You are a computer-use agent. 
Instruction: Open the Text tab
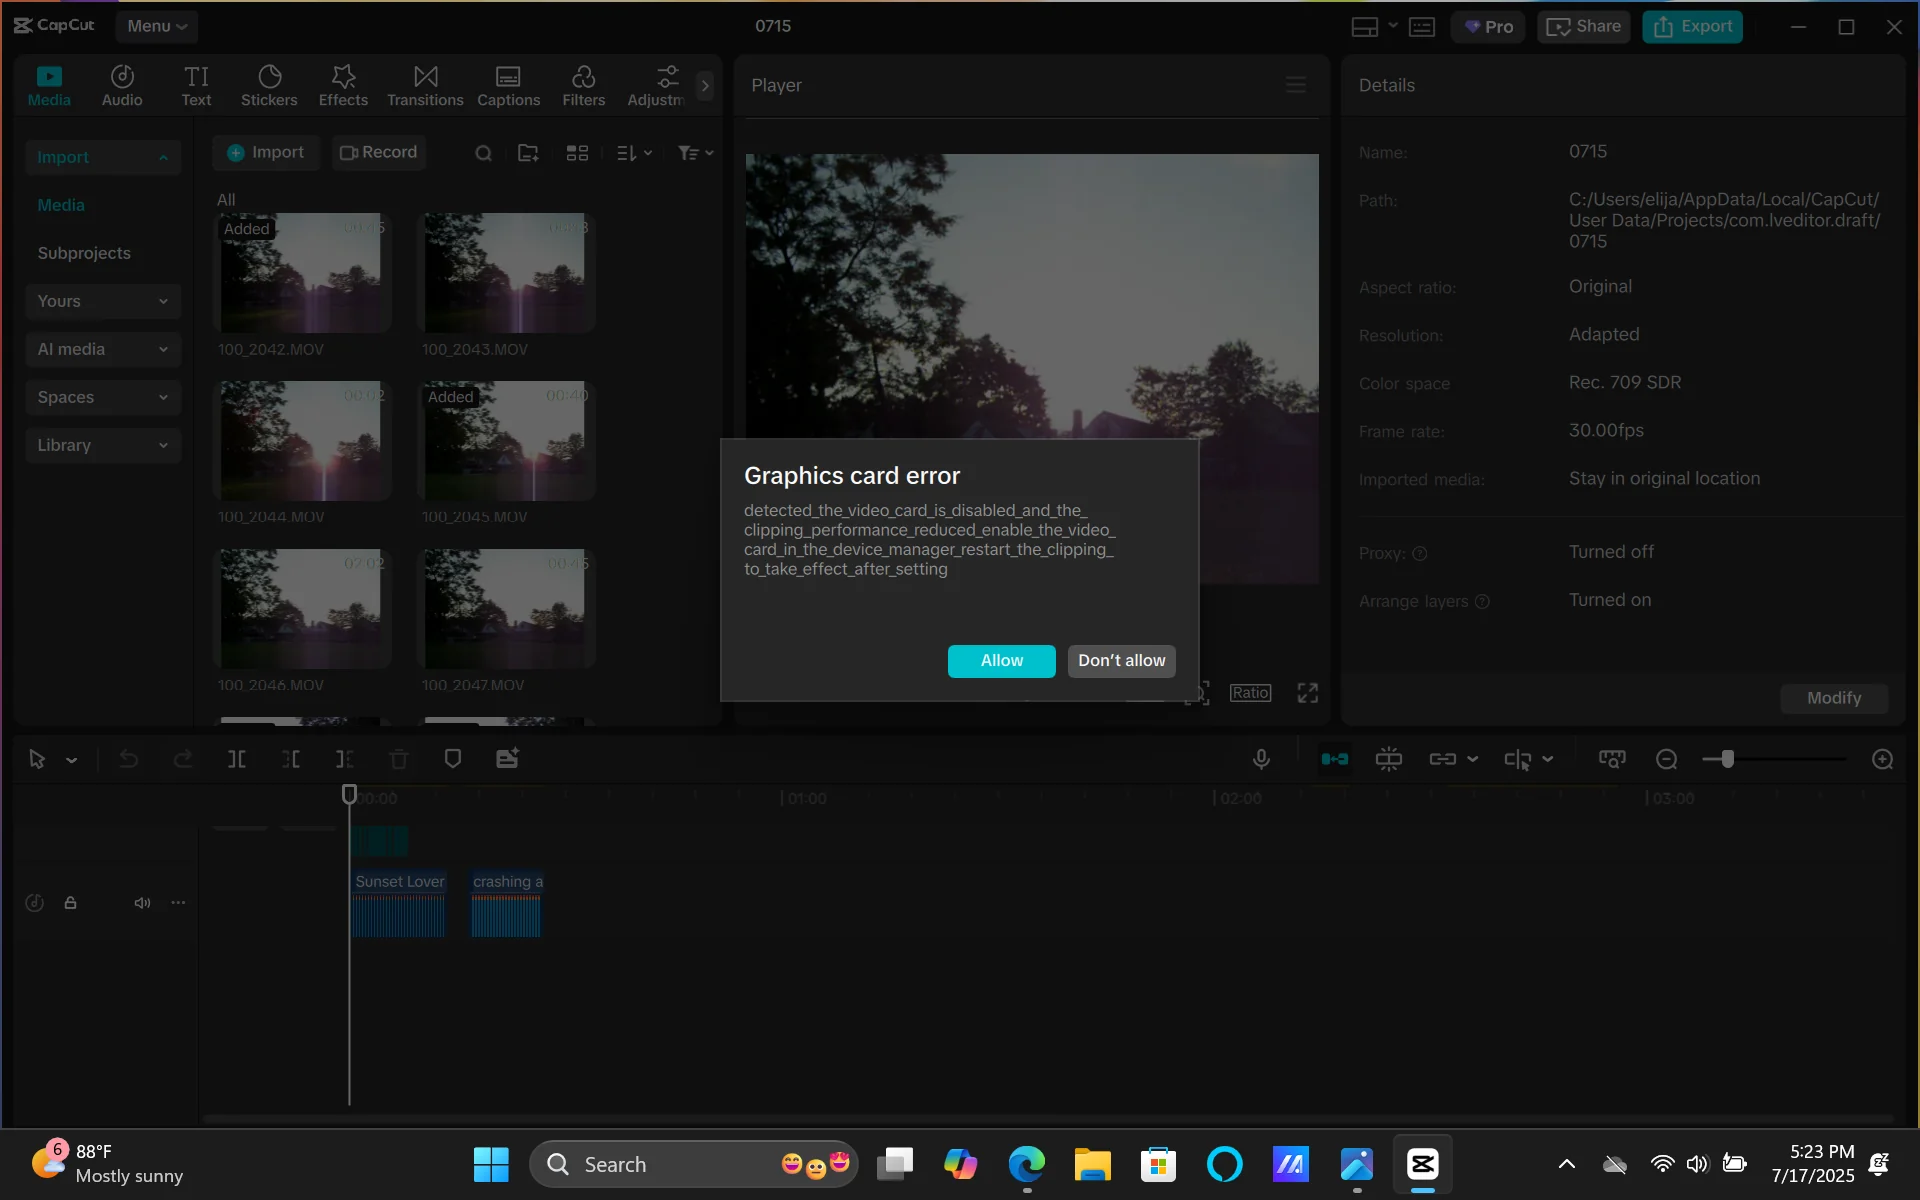point(196,86)
